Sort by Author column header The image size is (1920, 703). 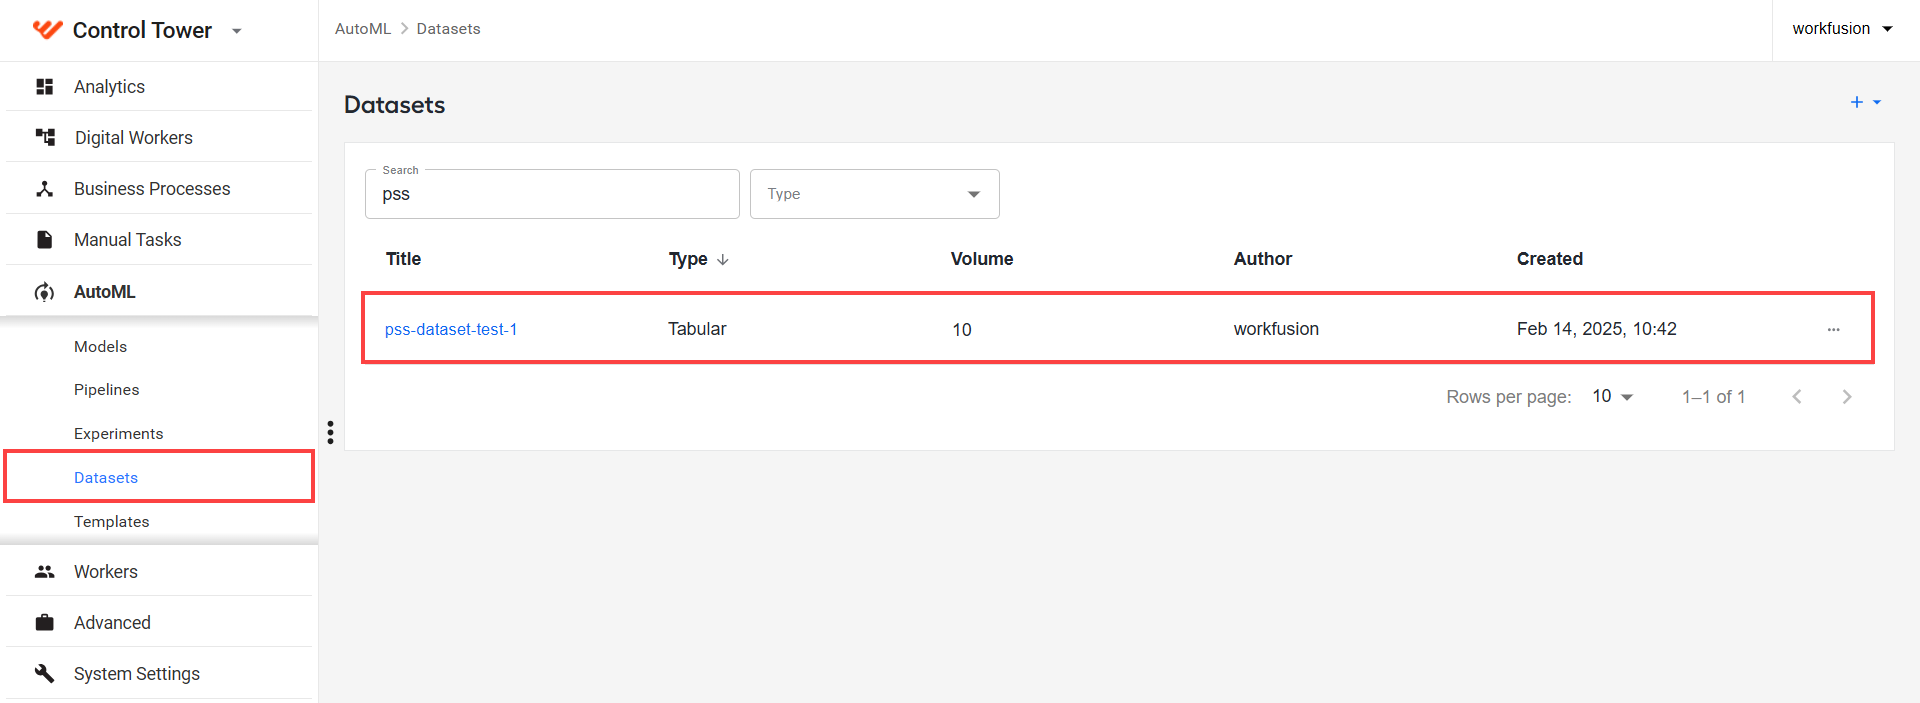(1263, 259)
